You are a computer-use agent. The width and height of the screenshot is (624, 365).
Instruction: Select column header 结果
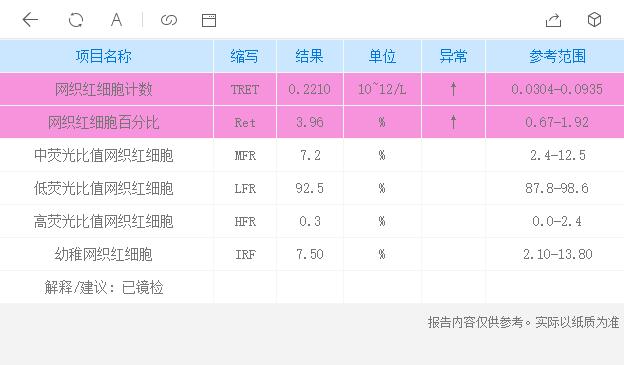pos(309,56)
